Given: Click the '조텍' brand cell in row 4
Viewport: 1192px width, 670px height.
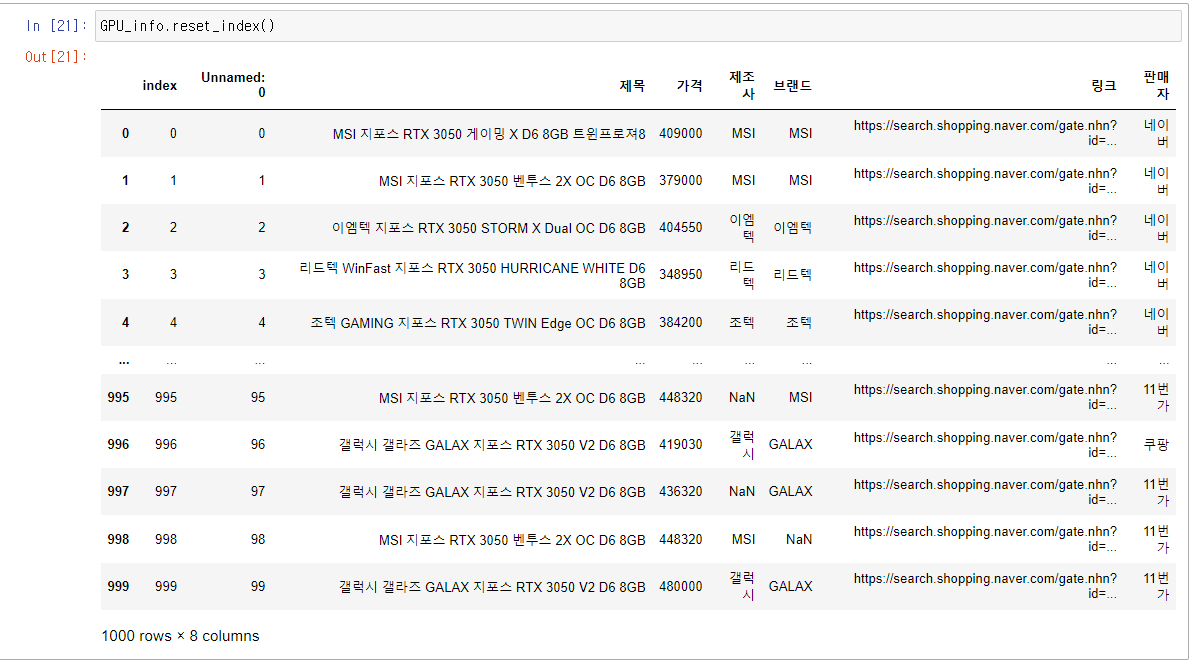Looking at the screenshot, I should point(799,322).
